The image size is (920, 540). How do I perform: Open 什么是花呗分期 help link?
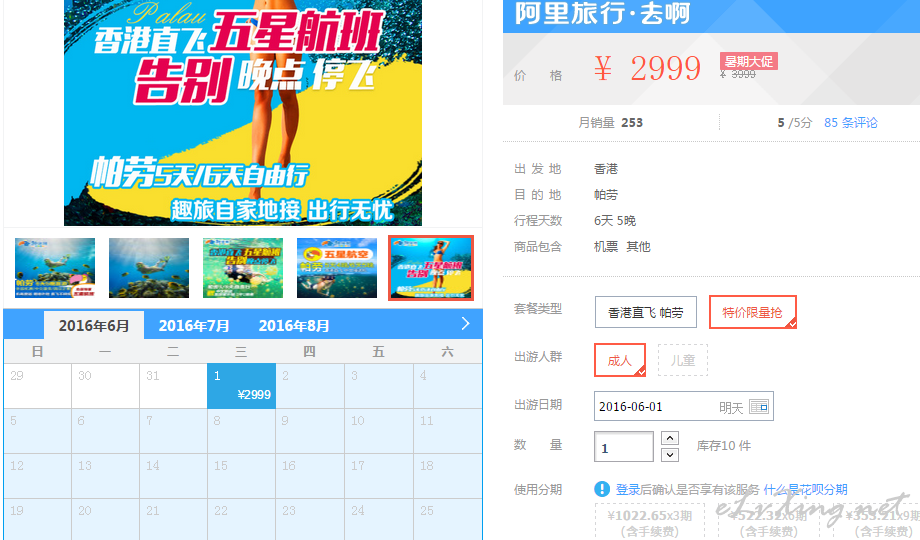(x=806, y=490)
